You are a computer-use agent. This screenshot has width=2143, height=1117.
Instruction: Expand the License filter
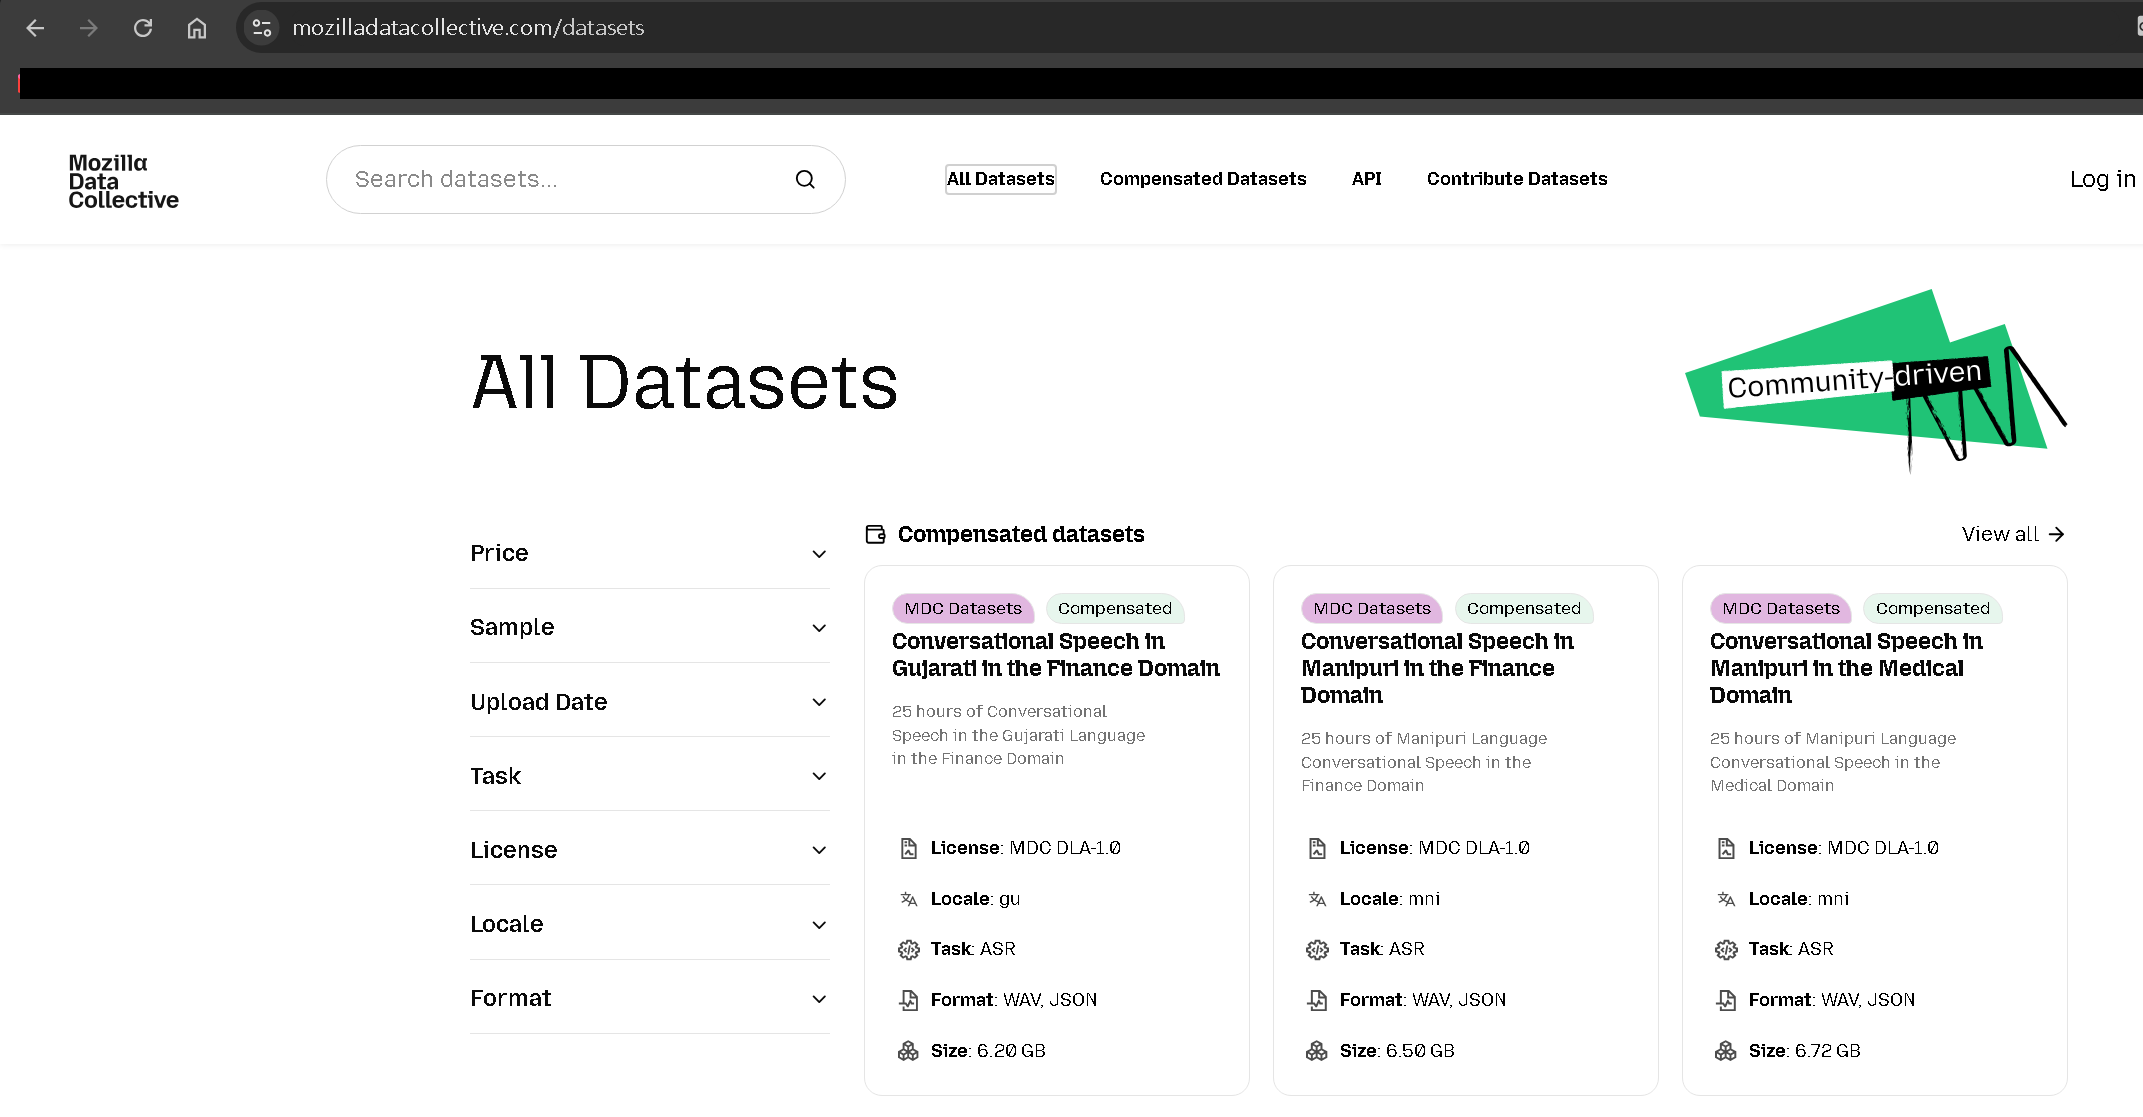(649, 850)
